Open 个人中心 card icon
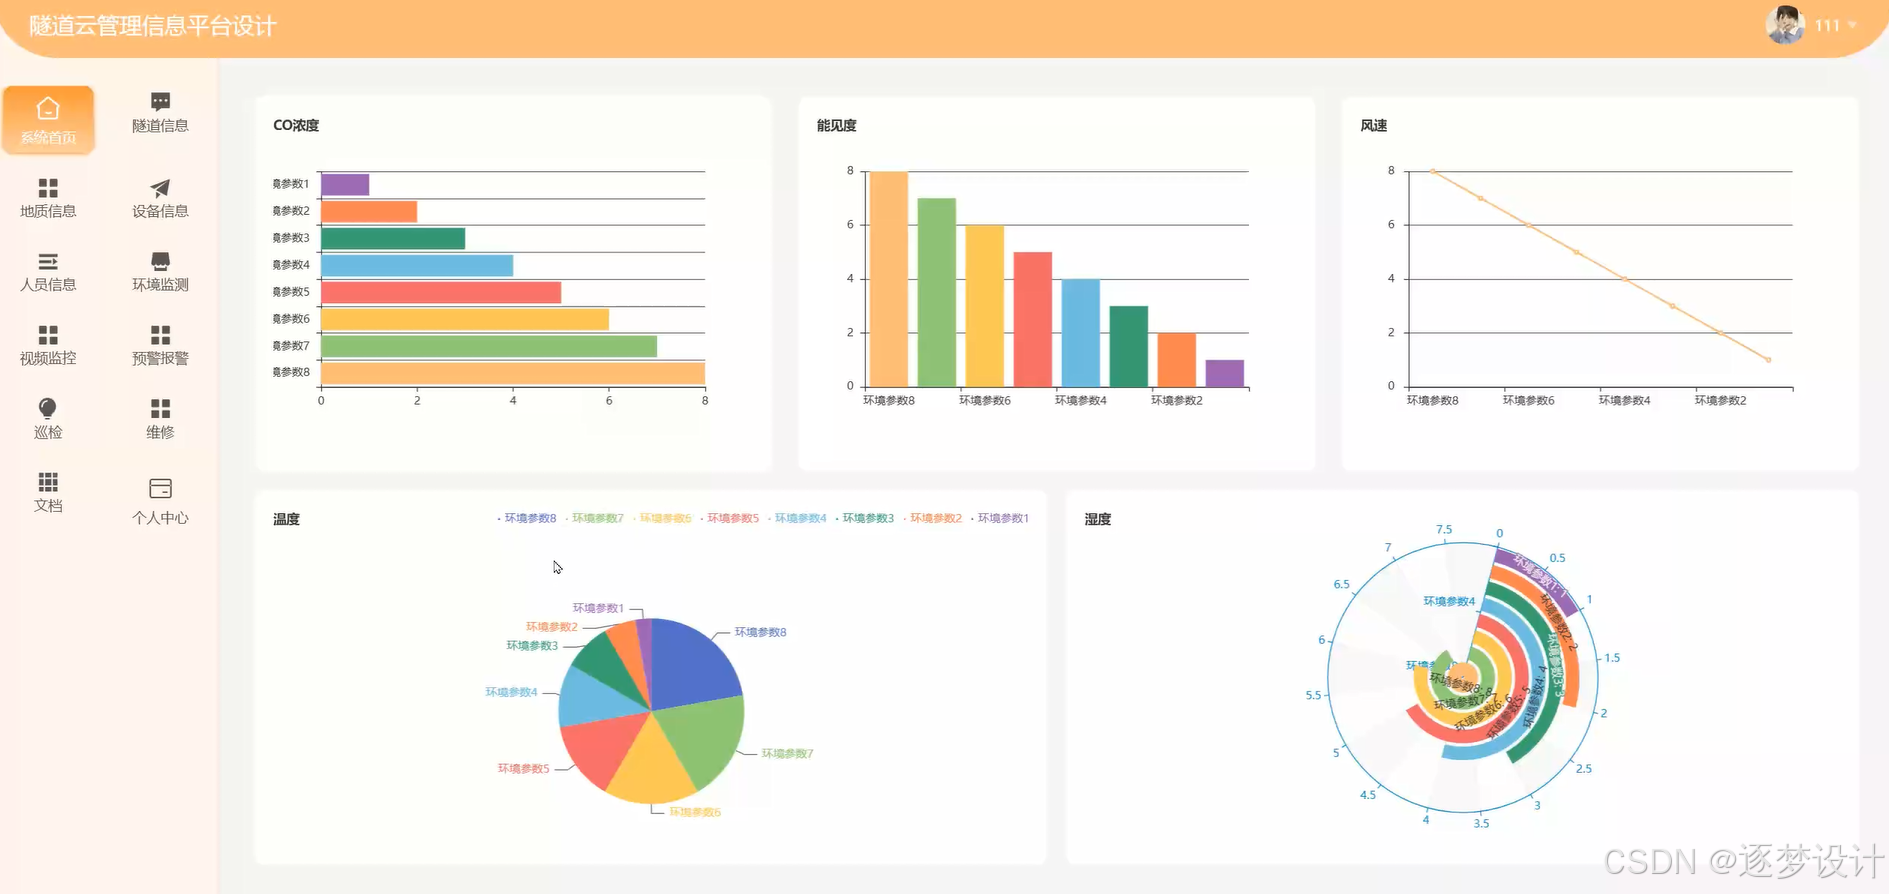Screen dimensions: 1889x894 [x=160, y=488]
